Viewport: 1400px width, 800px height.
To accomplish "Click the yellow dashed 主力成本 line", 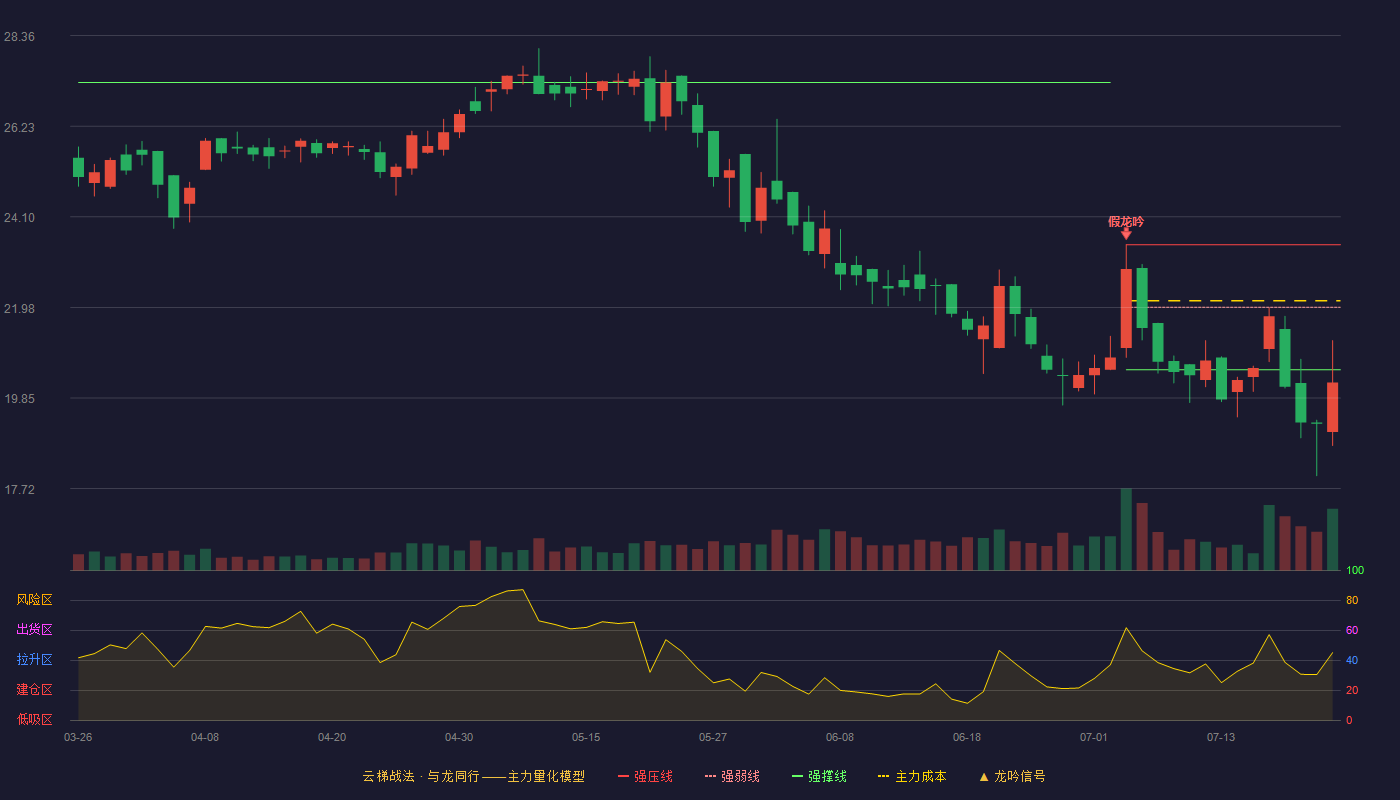I will [1235, 300].
